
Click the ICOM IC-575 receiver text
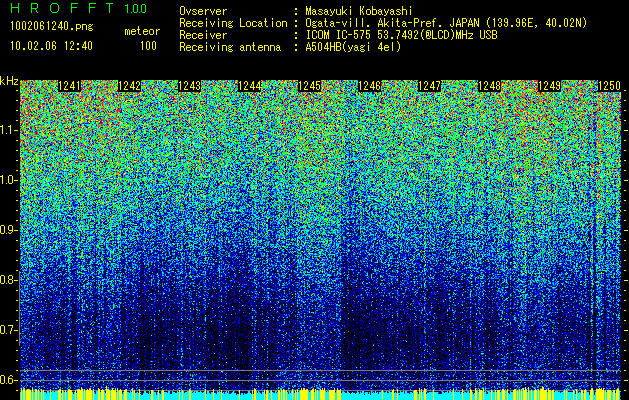pyautogui.click(x=402, y=35)
